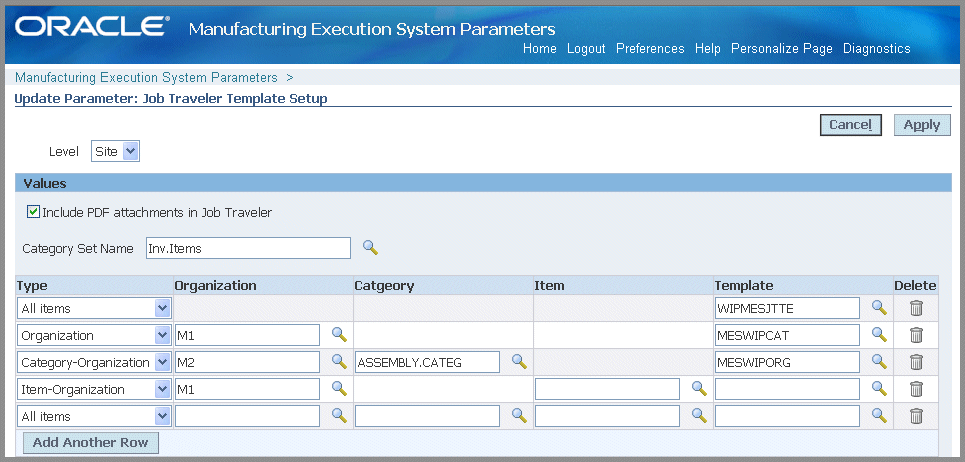This screenshot has height=462, width=965.
Task: Delete the Item-Organization row
Action: [x=916, y=389]
